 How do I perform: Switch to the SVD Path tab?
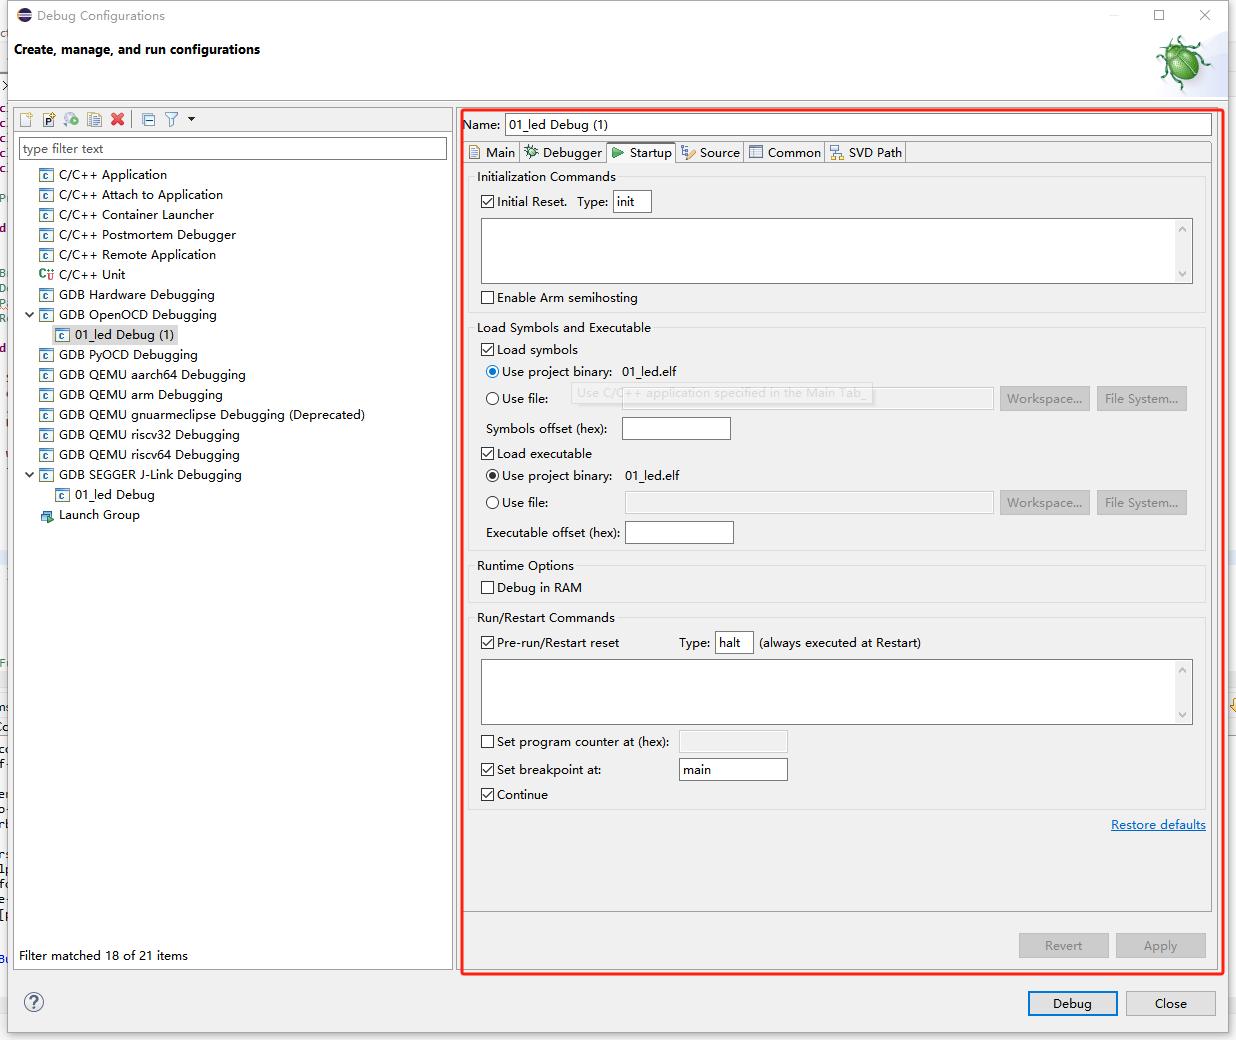point(866,152)
